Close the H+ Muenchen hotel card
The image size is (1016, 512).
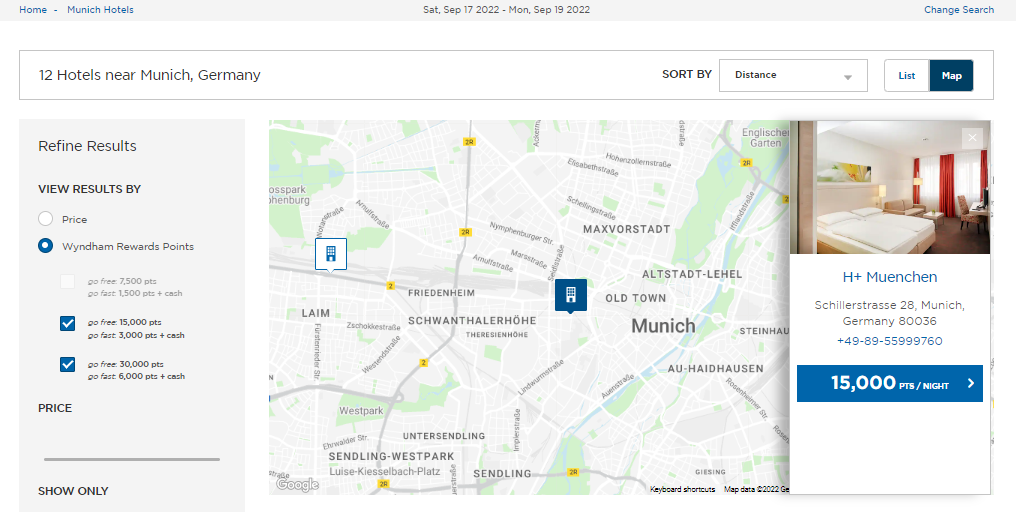click(x=972, y=137)
